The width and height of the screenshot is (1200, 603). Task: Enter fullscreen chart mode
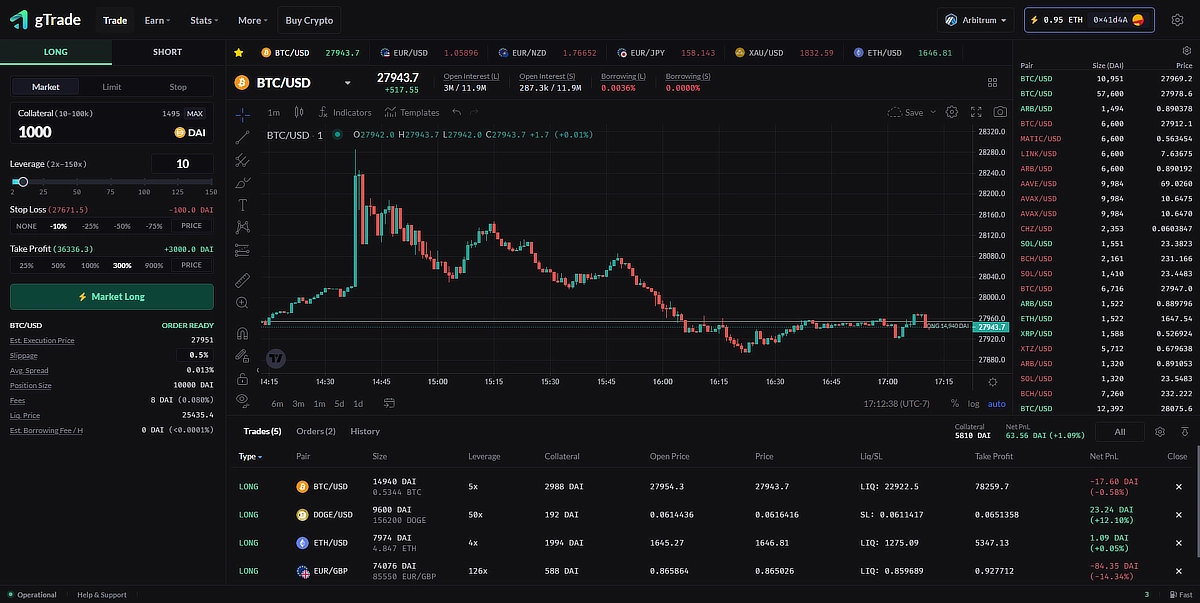tap(976, 113)
